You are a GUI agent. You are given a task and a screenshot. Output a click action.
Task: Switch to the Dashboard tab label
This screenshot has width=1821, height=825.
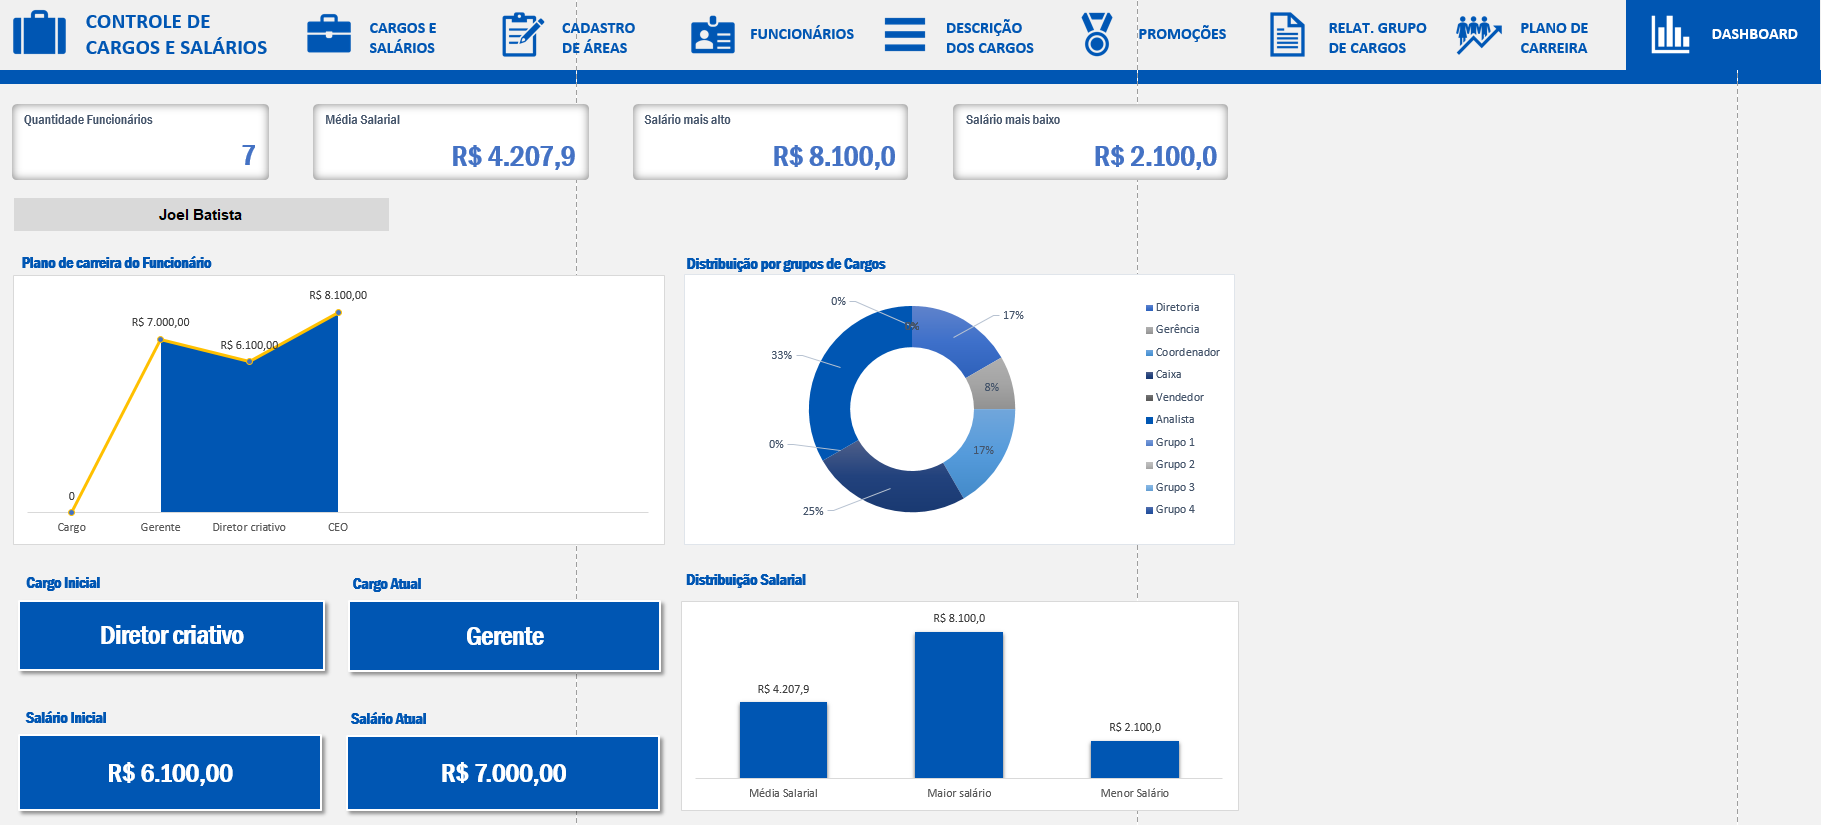click(x=1754, y=34)
